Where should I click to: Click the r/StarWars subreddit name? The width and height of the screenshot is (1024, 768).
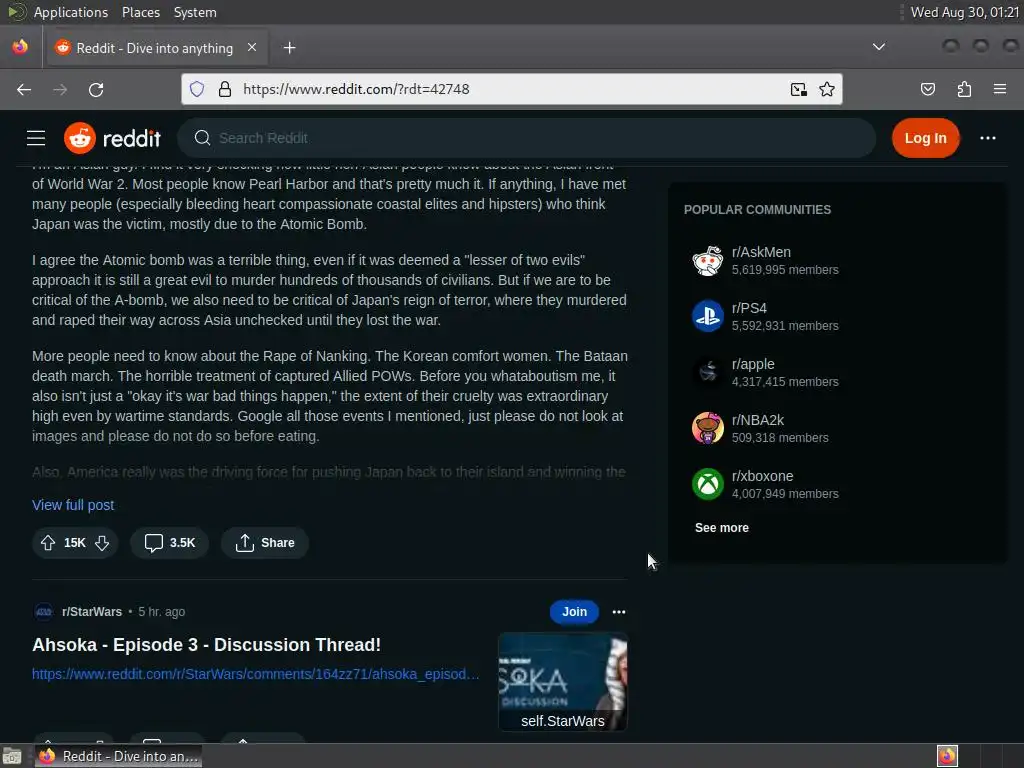91,612
